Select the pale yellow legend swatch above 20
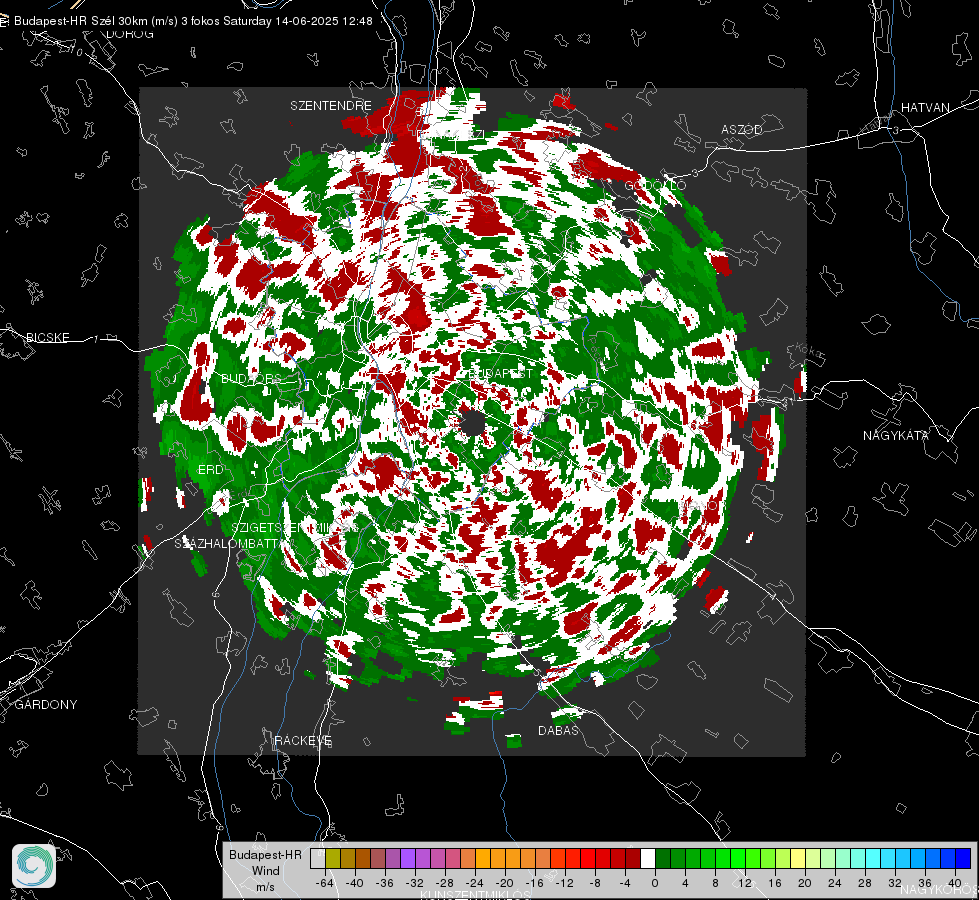Image resolution: width=979 pixels, height=900 pixels. (x=798, y=859)
